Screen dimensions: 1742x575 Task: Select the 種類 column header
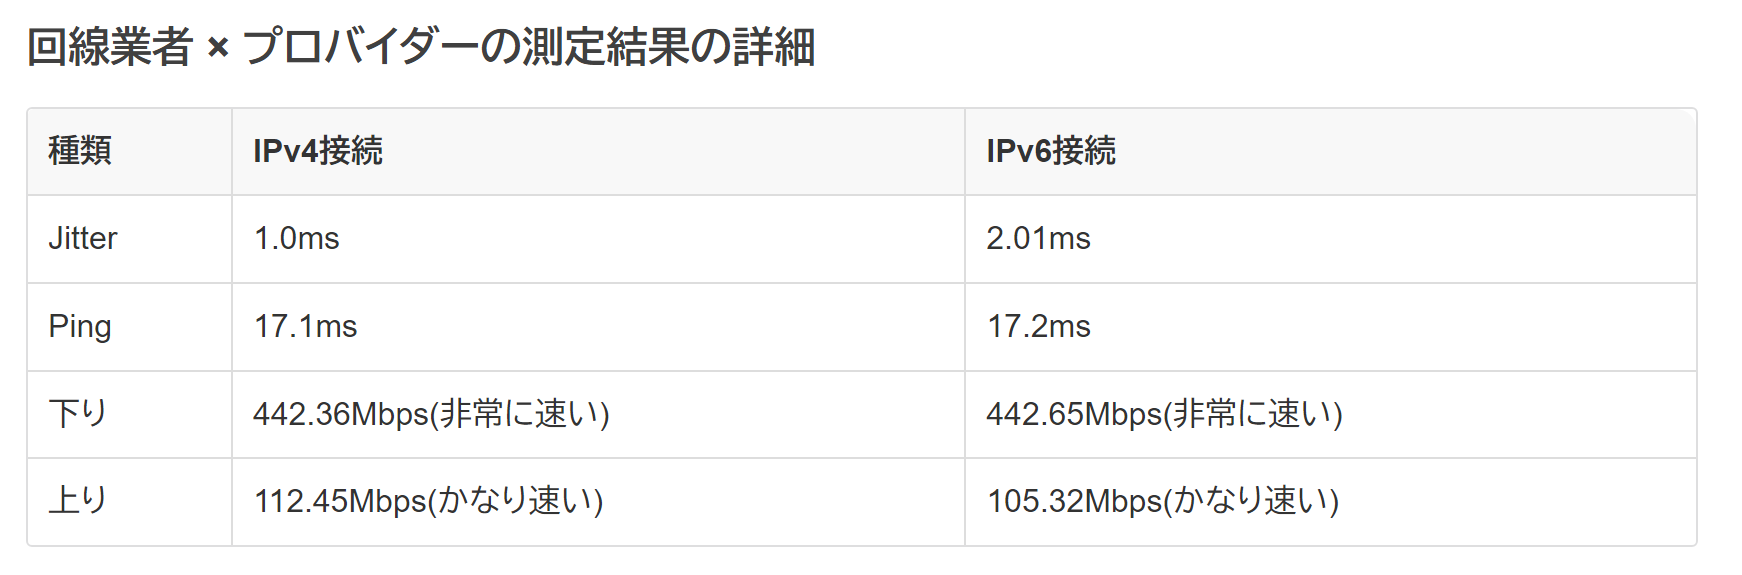pos(80,151)
